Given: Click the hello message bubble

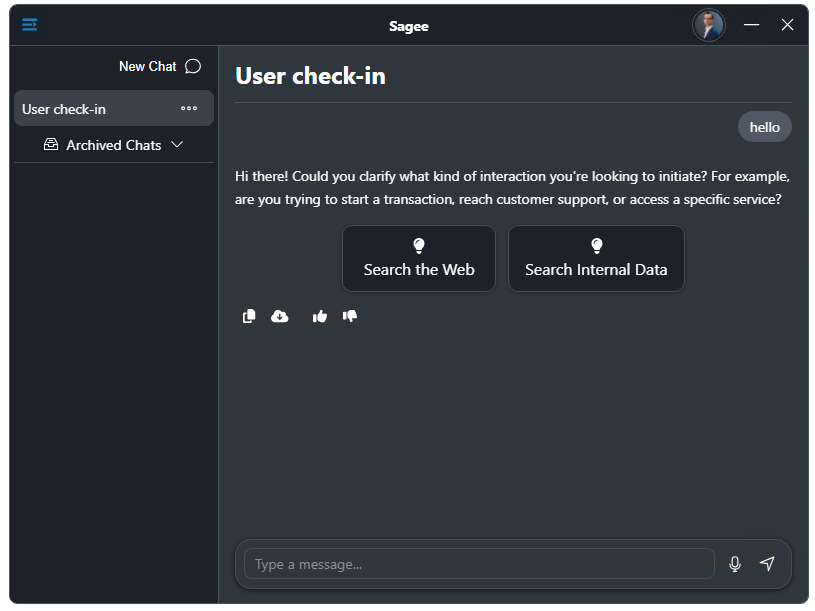Looking at the screenshot, I should 765,127.
